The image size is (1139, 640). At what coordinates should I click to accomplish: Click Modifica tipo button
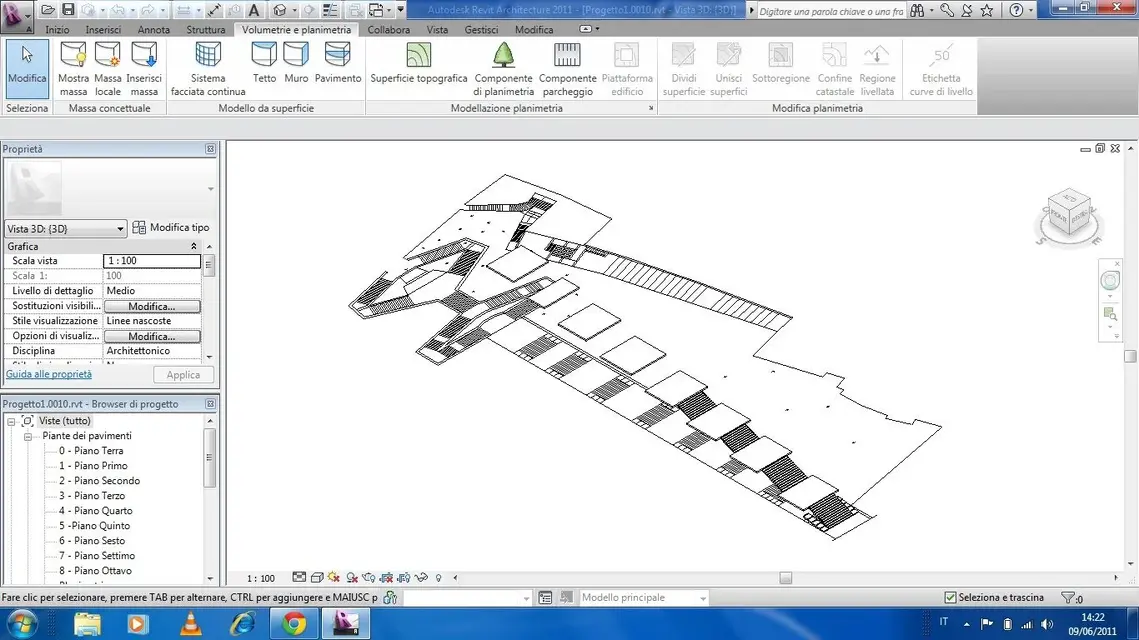coord(171,227)
